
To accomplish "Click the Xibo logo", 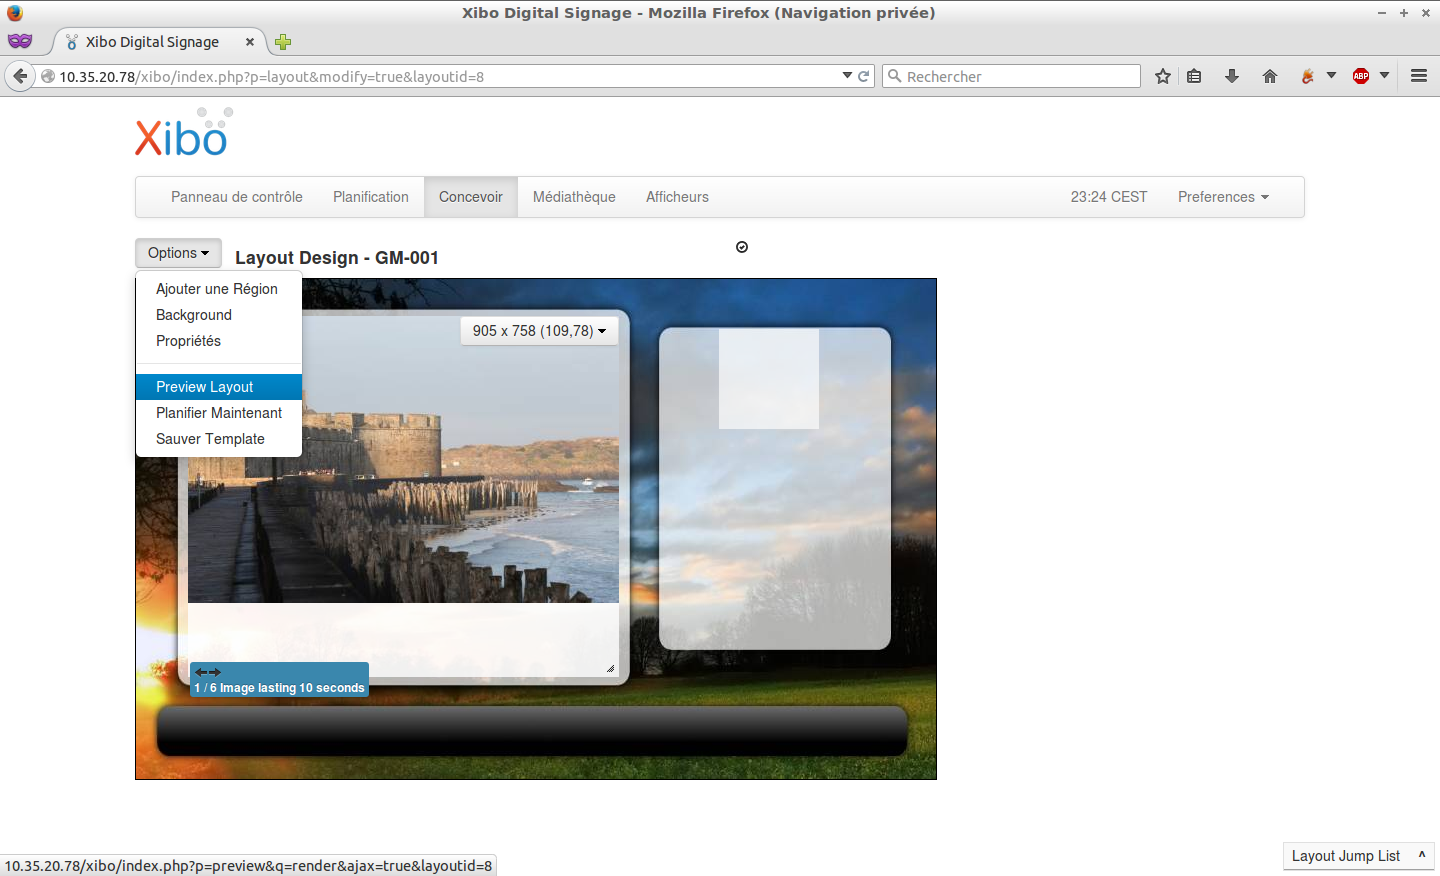I will 183,134.
